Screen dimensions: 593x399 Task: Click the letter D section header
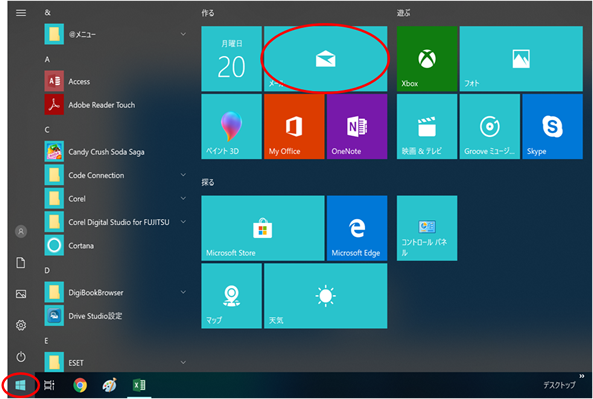pos(47,270)
